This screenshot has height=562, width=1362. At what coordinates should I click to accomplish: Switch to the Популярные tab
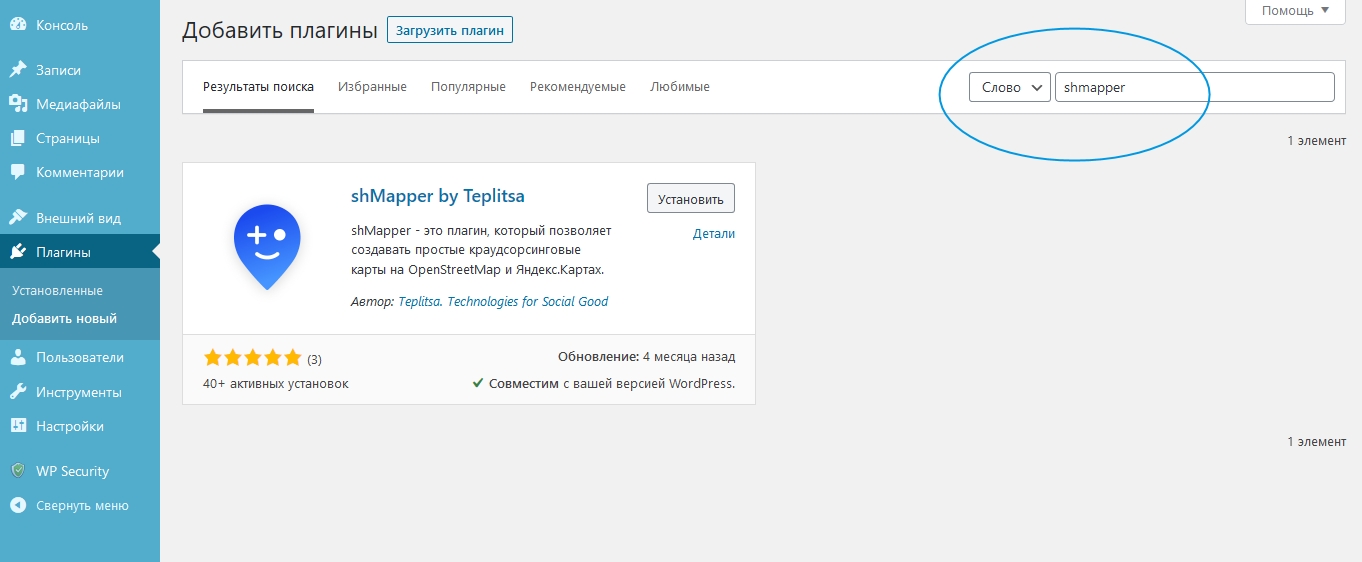point(468,87)
